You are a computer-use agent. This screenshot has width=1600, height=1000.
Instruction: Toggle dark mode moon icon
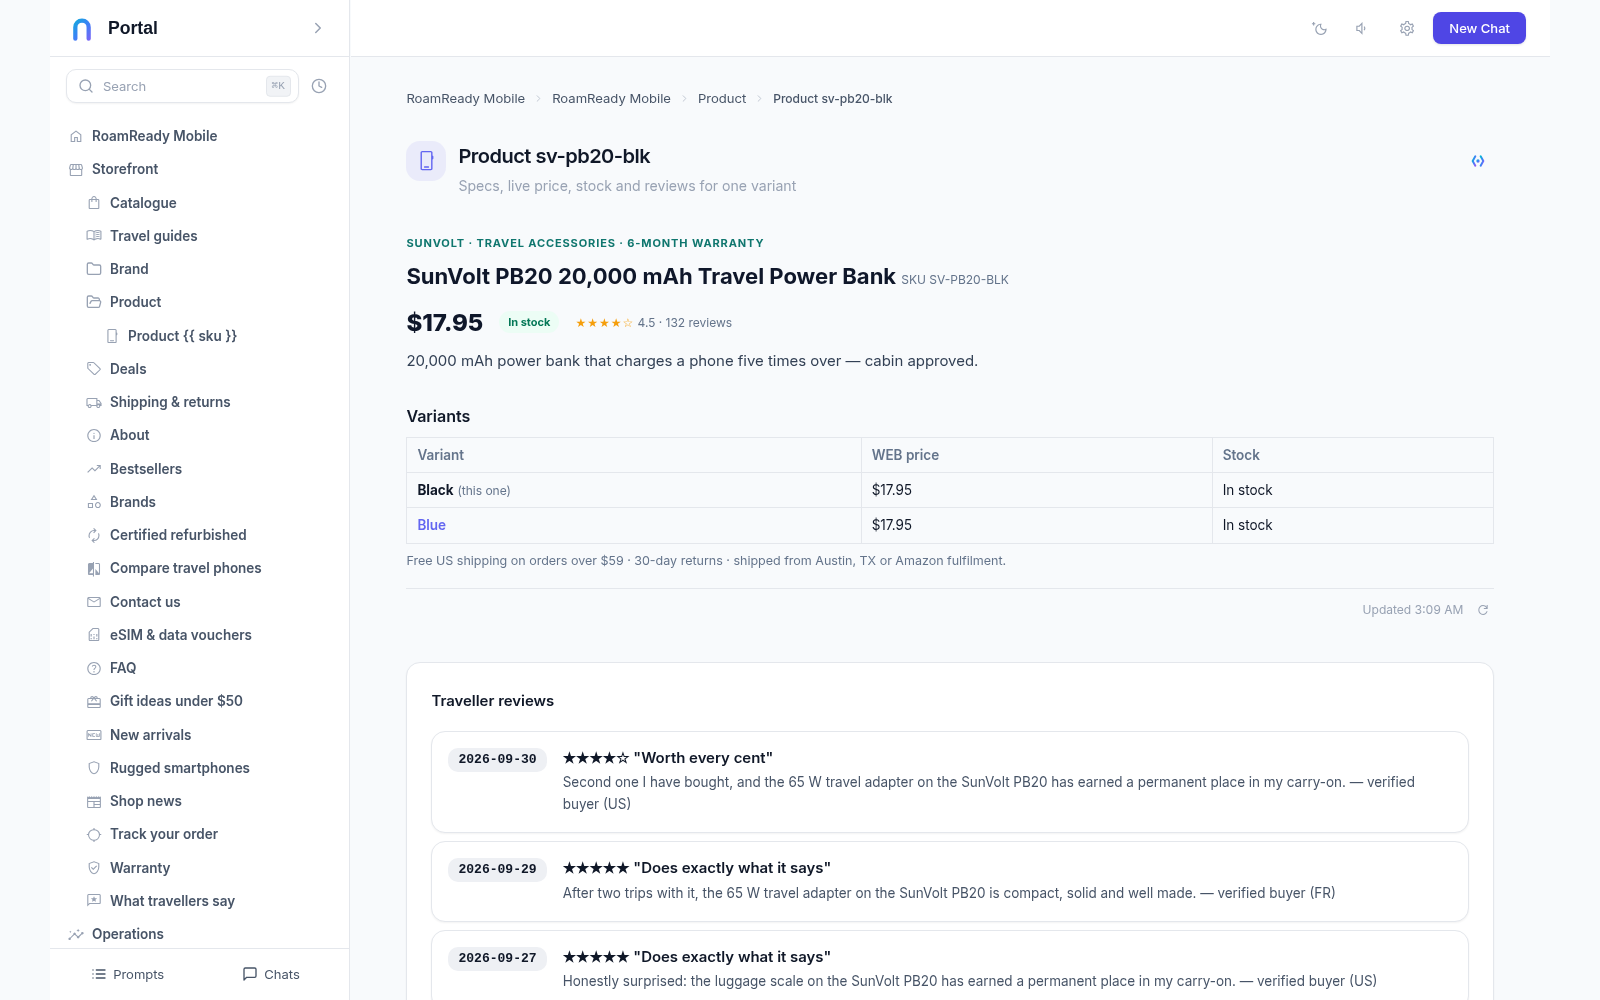[x=1320, y=29]
